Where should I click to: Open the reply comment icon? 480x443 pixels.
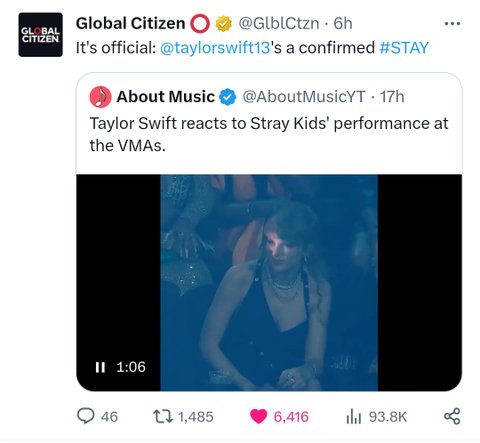tap(86, 416)
